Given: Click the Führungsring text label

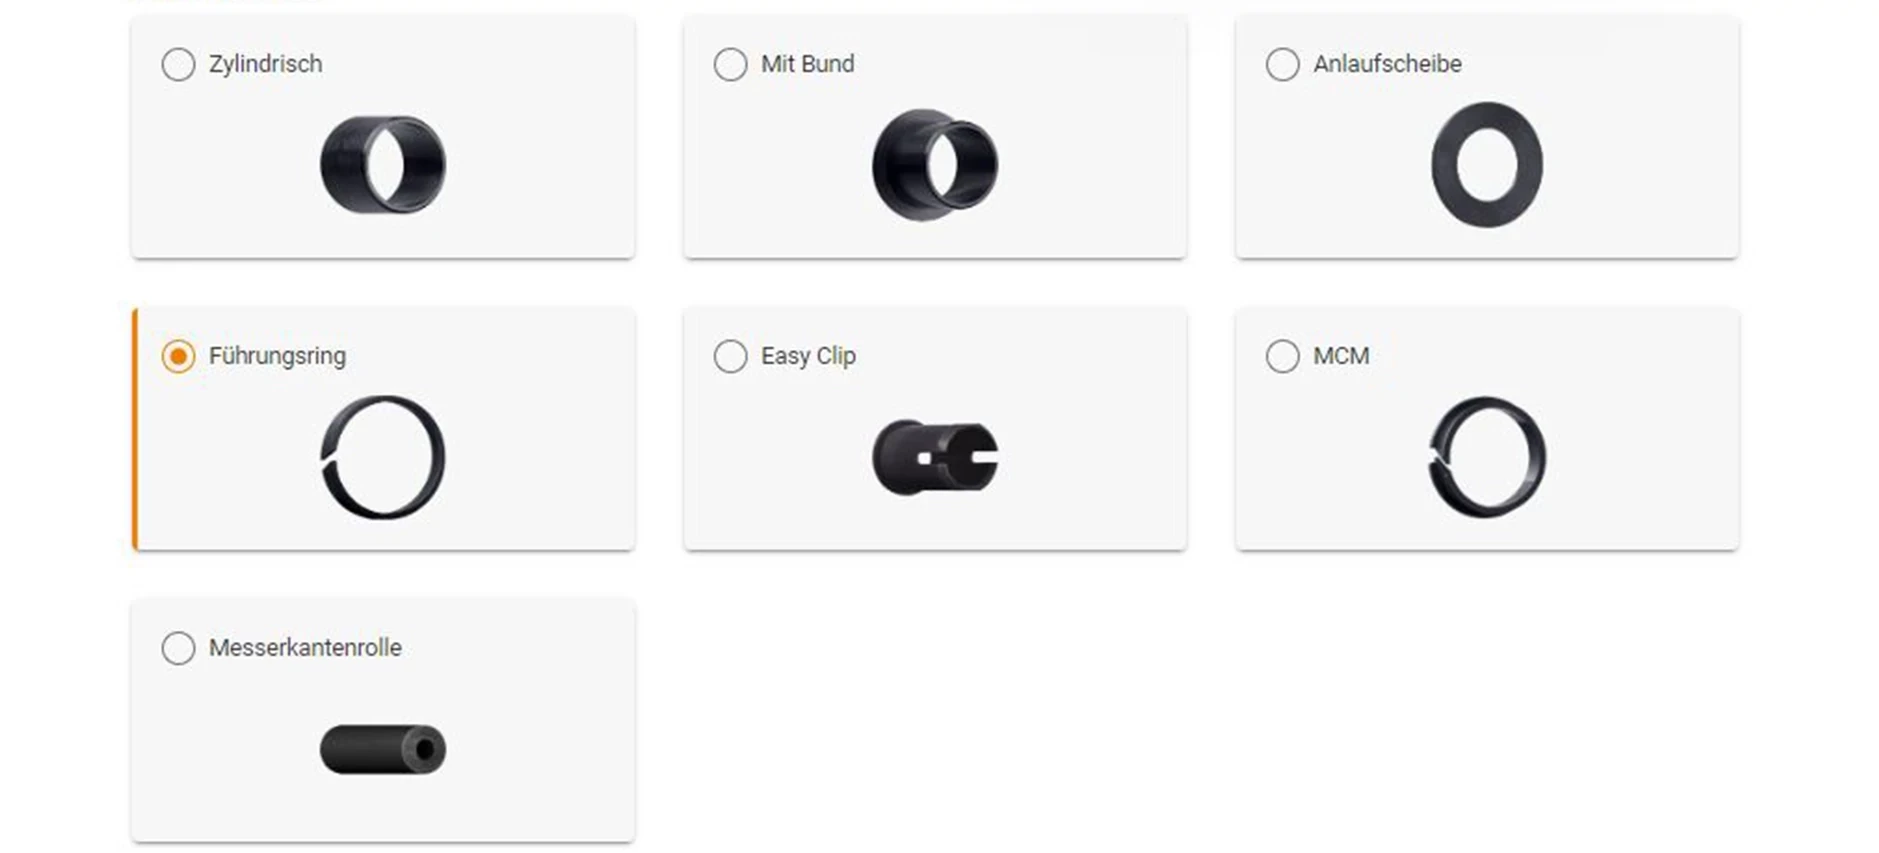Looking at the screenshot, I should coord(277,356).
